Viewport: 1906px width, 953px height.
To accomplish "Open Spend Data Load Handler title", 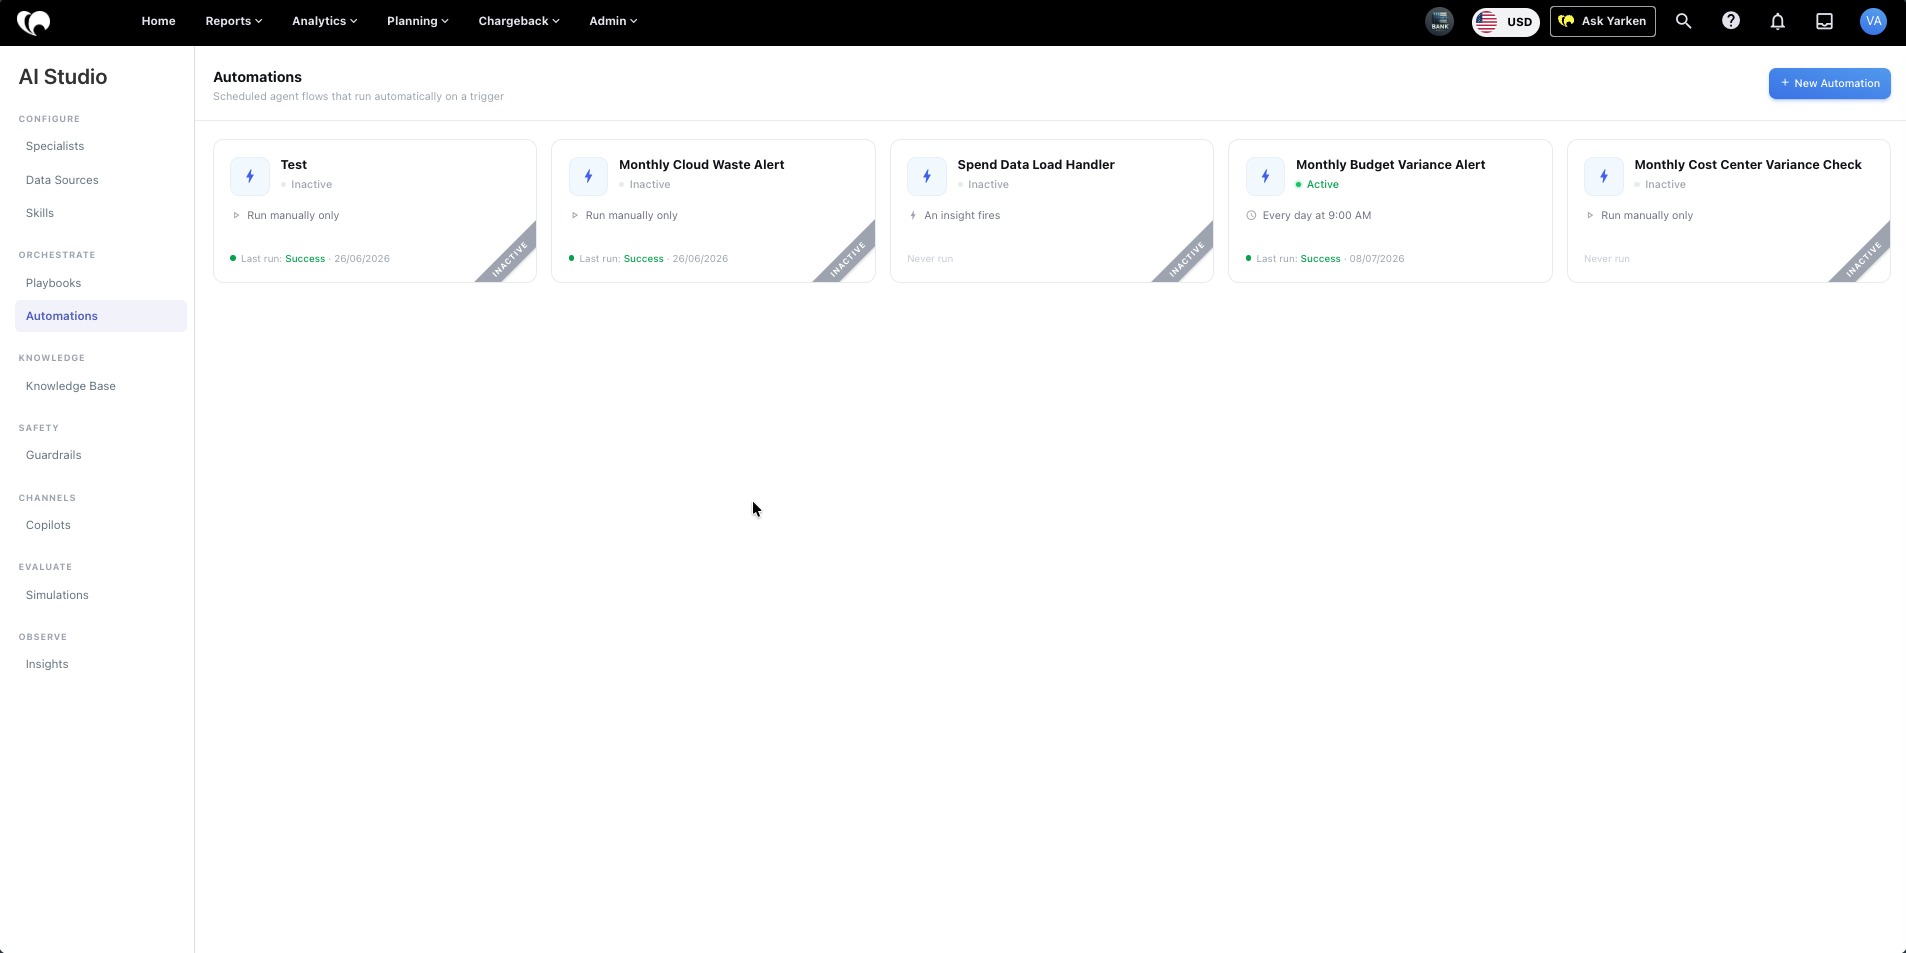I will pos(1036,165).
